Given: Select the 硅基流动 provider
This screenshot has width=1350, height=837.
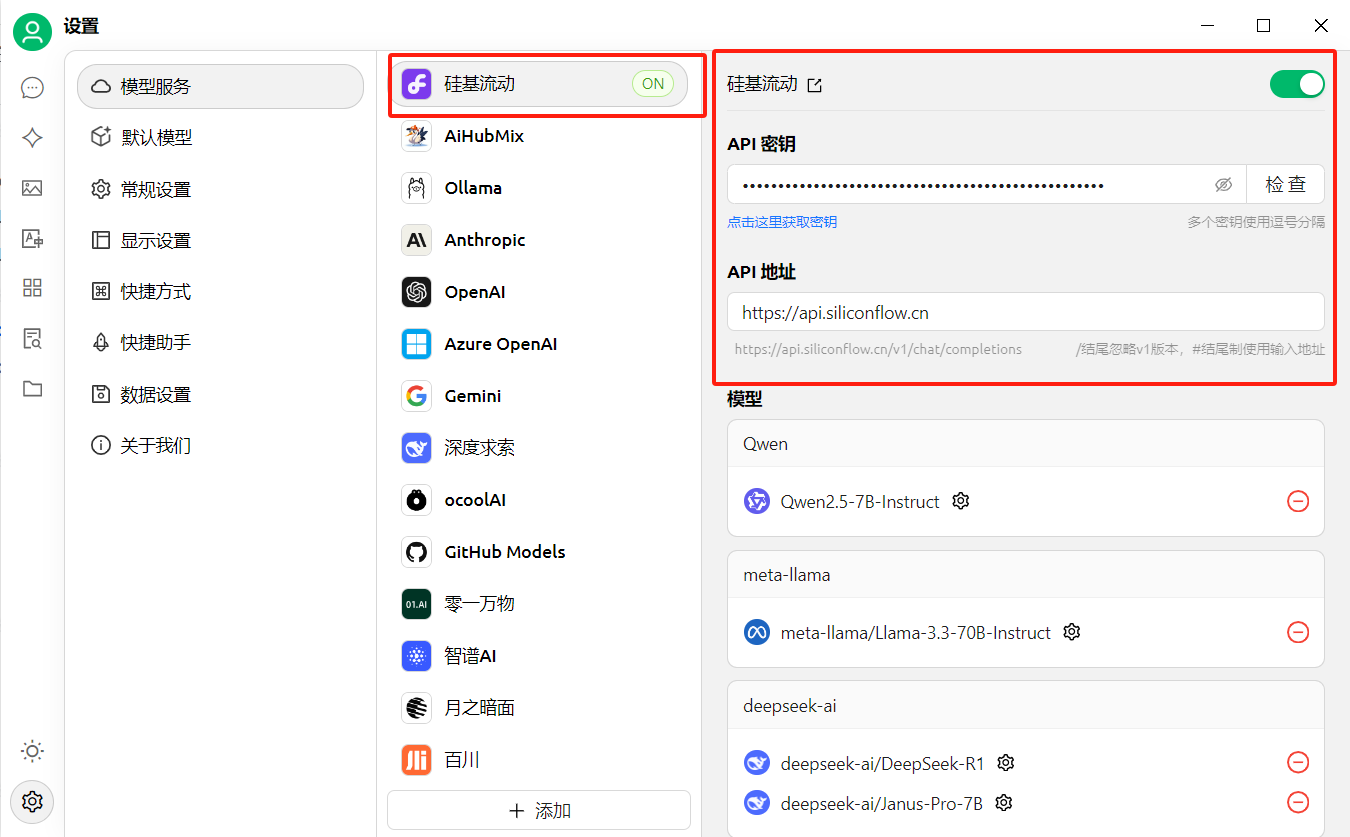Looking at the screenshot, I should coord(539,84).
